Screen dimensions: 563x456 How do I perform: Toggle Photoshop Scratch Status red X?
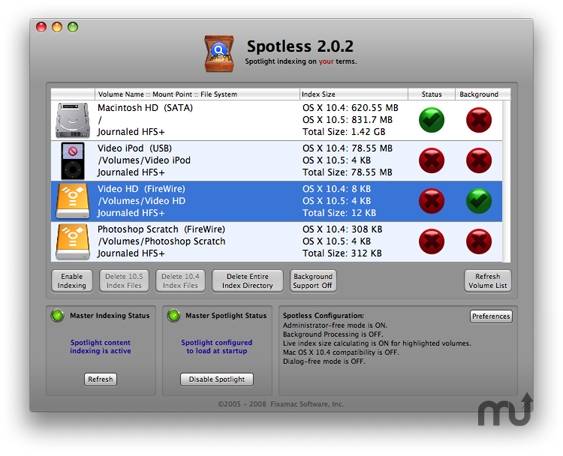point(432,241)
